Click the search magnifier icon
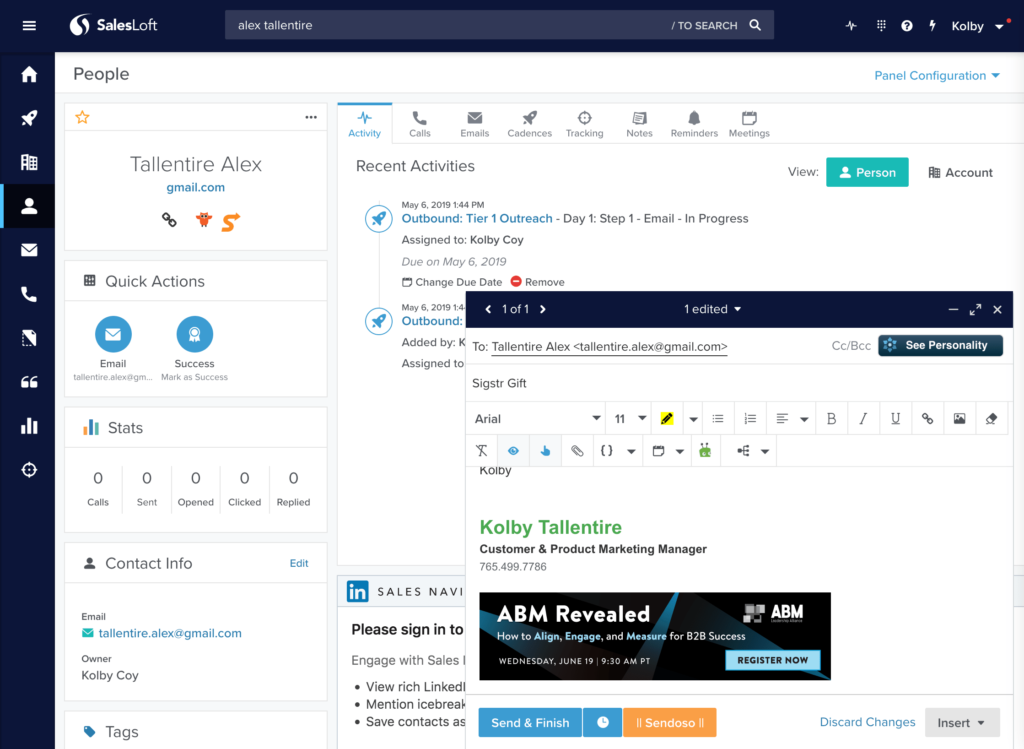 [x=755, y=25]
